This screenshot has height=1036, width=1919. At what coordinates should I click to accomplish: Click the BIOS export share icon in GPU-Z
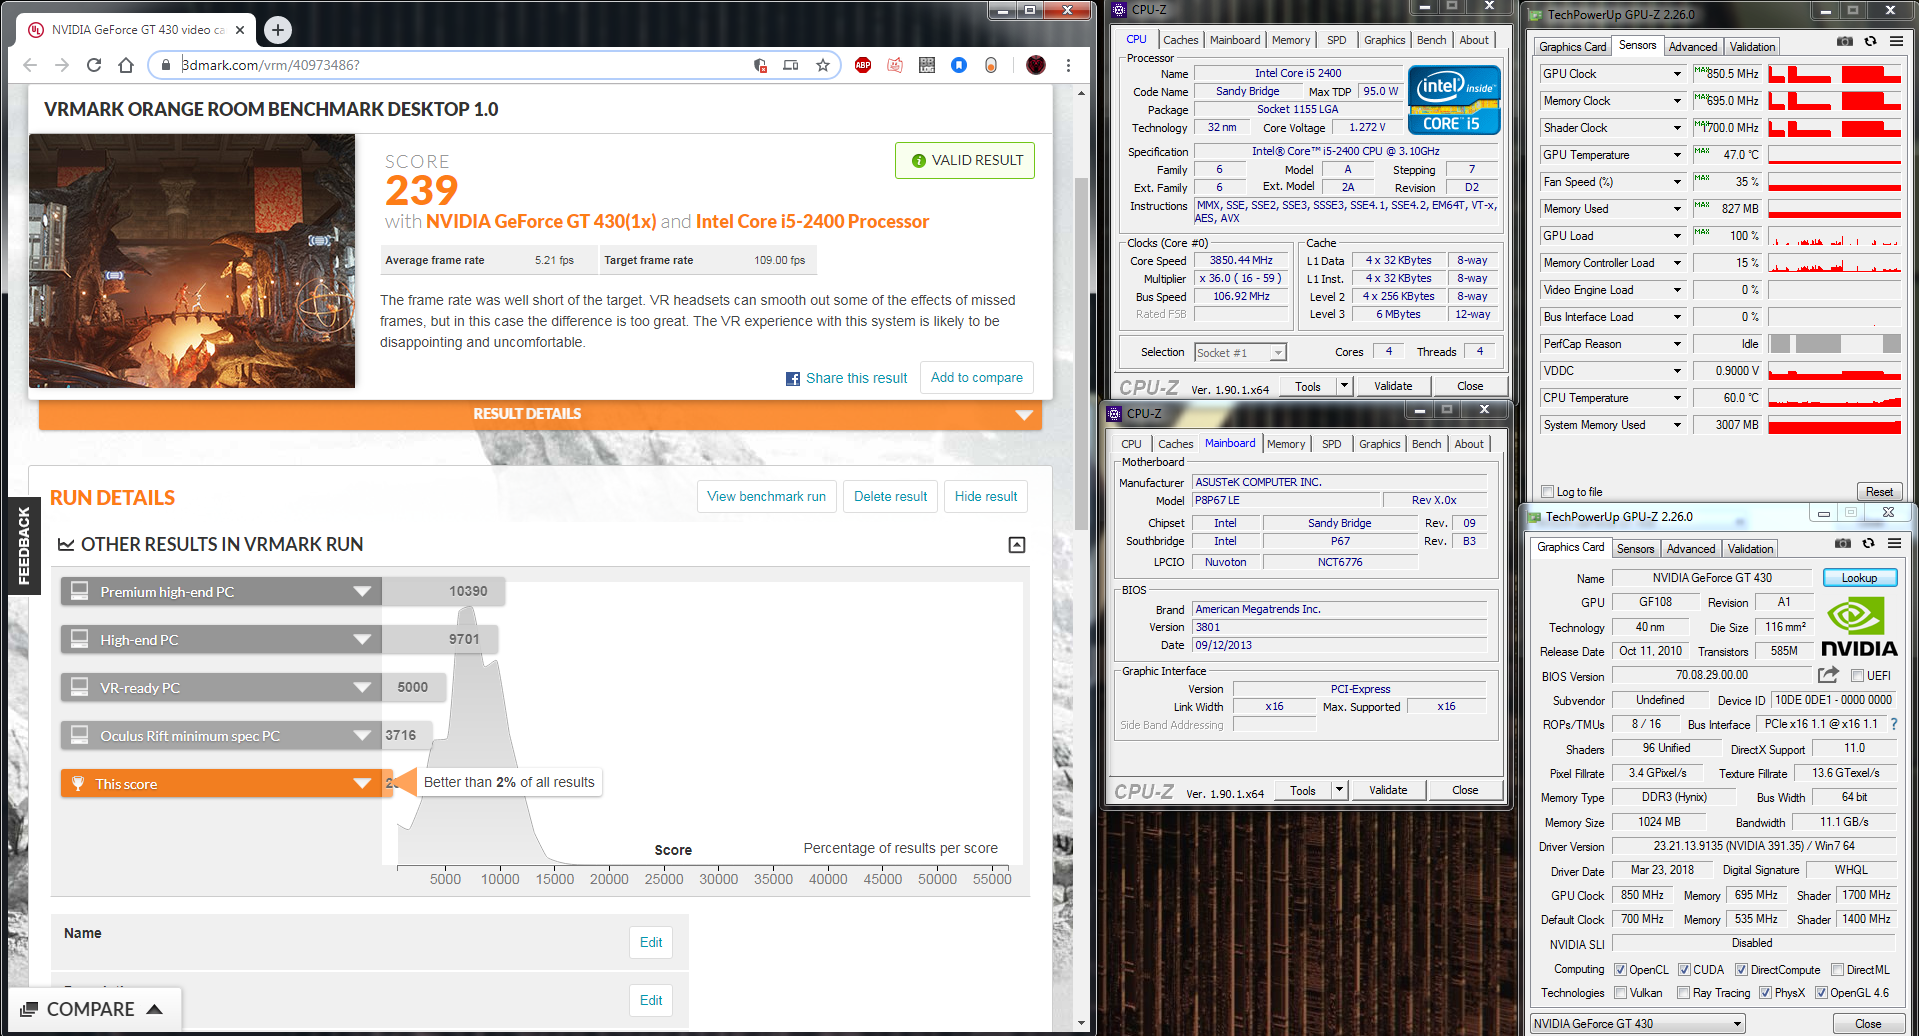point(1828,675)
